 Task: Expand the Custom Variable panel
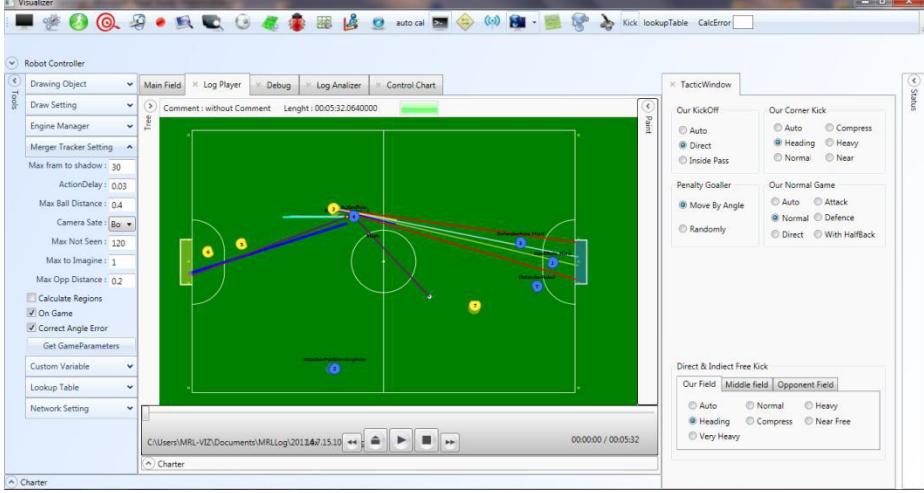(x=81, y=366)
